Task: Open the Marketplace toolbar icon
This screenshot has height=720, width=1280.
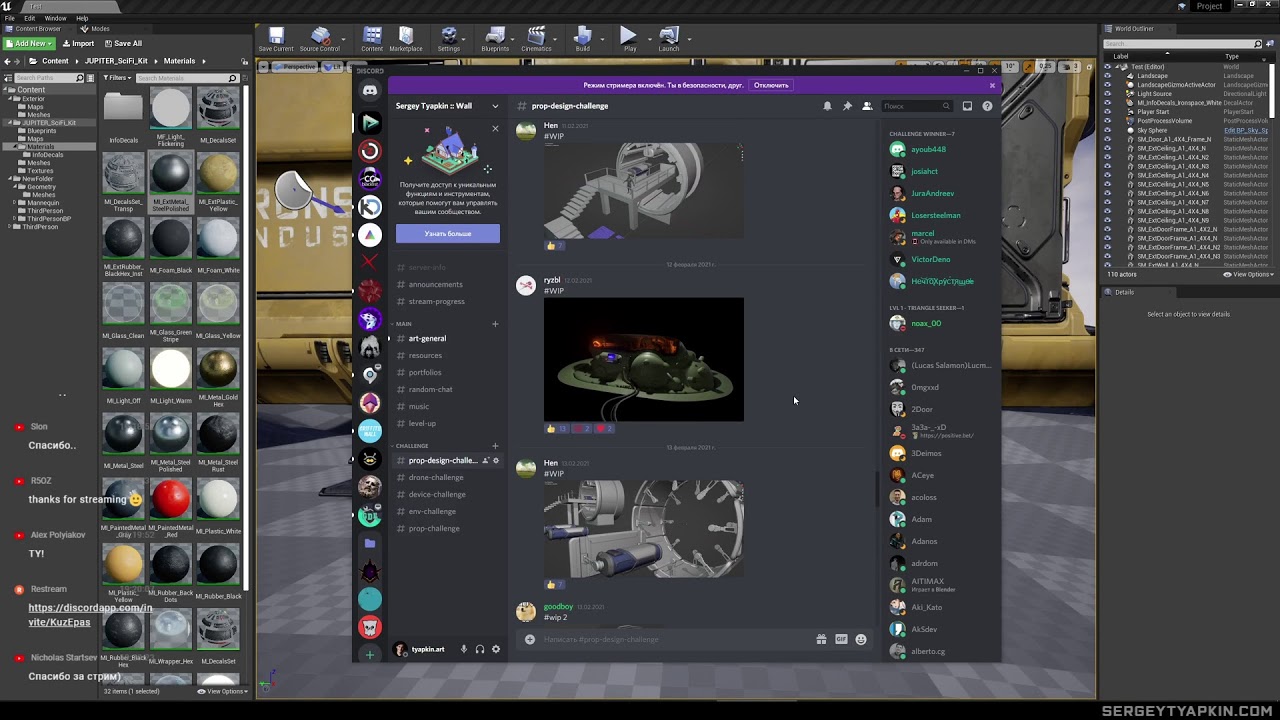Action: (x=405, y=39)
